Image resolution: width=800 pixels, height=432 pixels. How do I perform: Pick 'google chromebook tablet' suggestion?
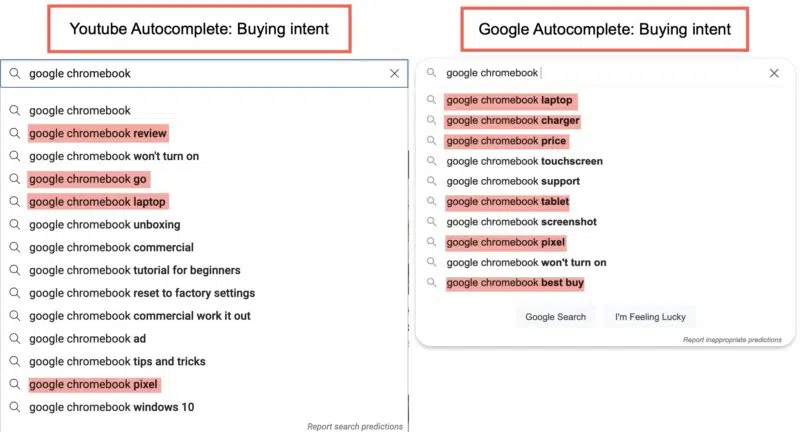pos(507,202)
